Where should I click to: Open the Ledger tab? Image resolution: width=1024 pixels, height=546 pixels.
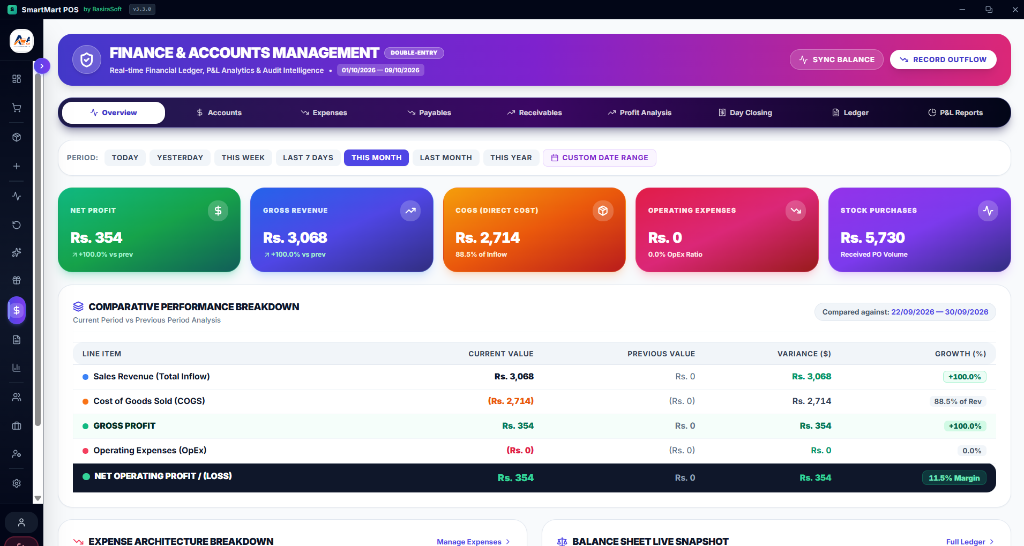pyautogui.click(x=850, y=112)
